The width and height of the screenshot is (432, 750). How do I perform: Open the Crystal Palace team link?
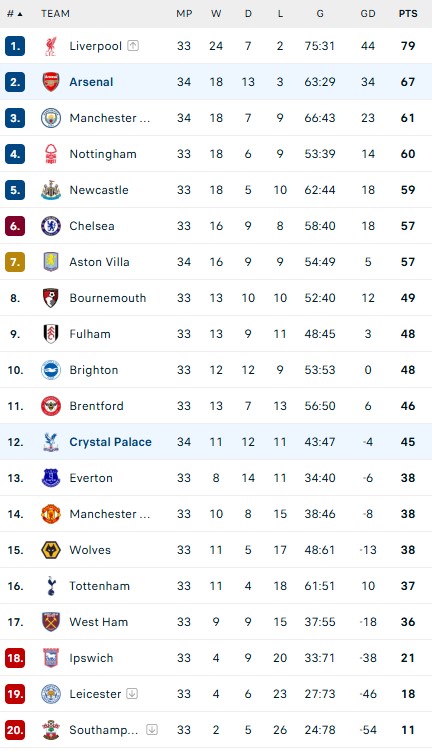(111, 442)
